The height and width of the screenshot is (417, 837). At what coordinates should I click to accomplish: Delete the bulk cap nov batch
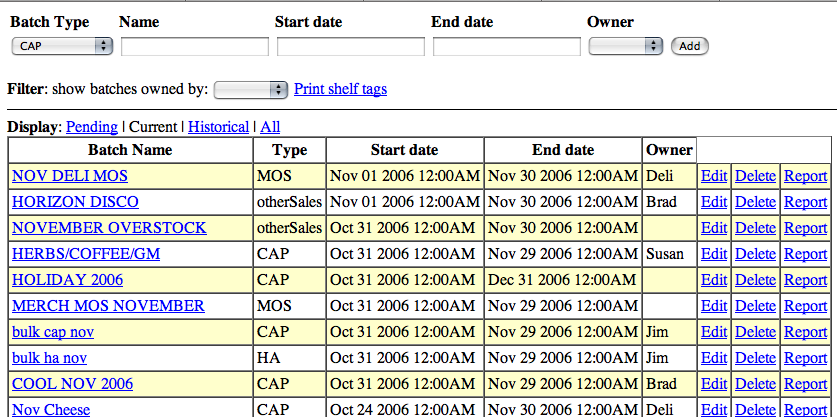[x=755, y=332]
